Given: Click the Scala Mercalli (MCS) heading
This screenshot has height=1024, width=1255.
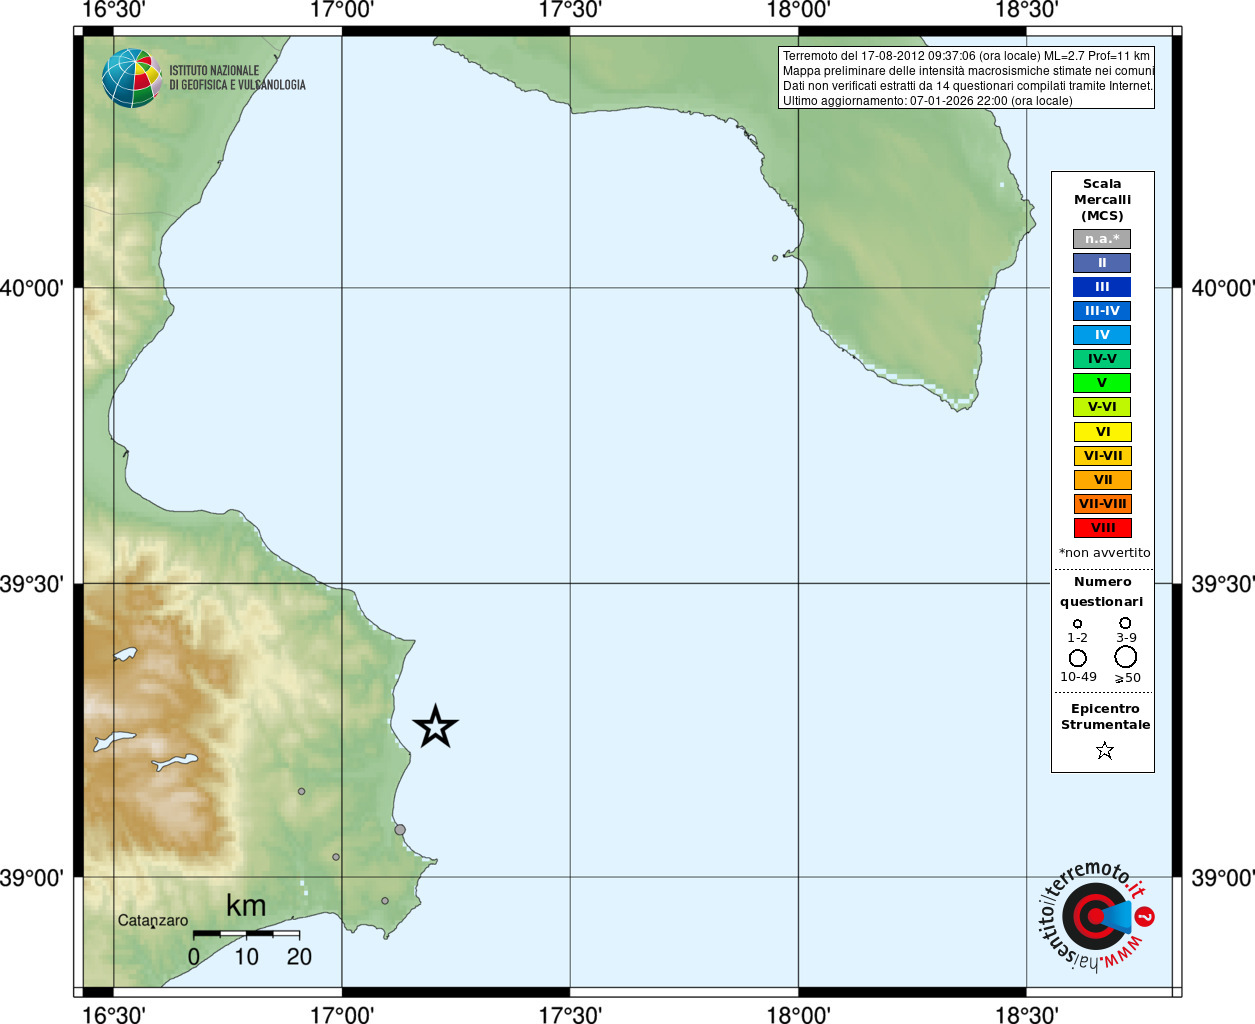Looking at the screenshot, I should (x=1102, y=200).
